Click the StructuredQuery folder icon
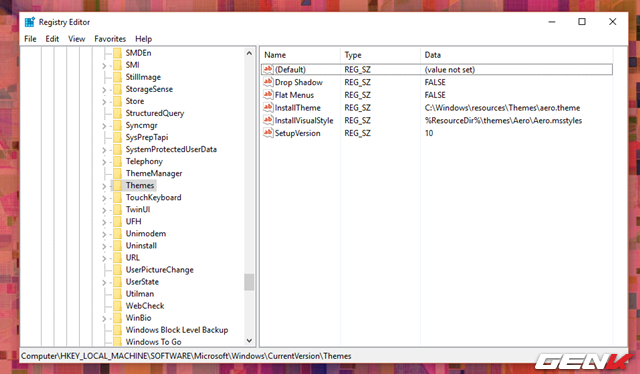Image resolution: width=640 pixels, height=374 pixels. click(117, 113)
